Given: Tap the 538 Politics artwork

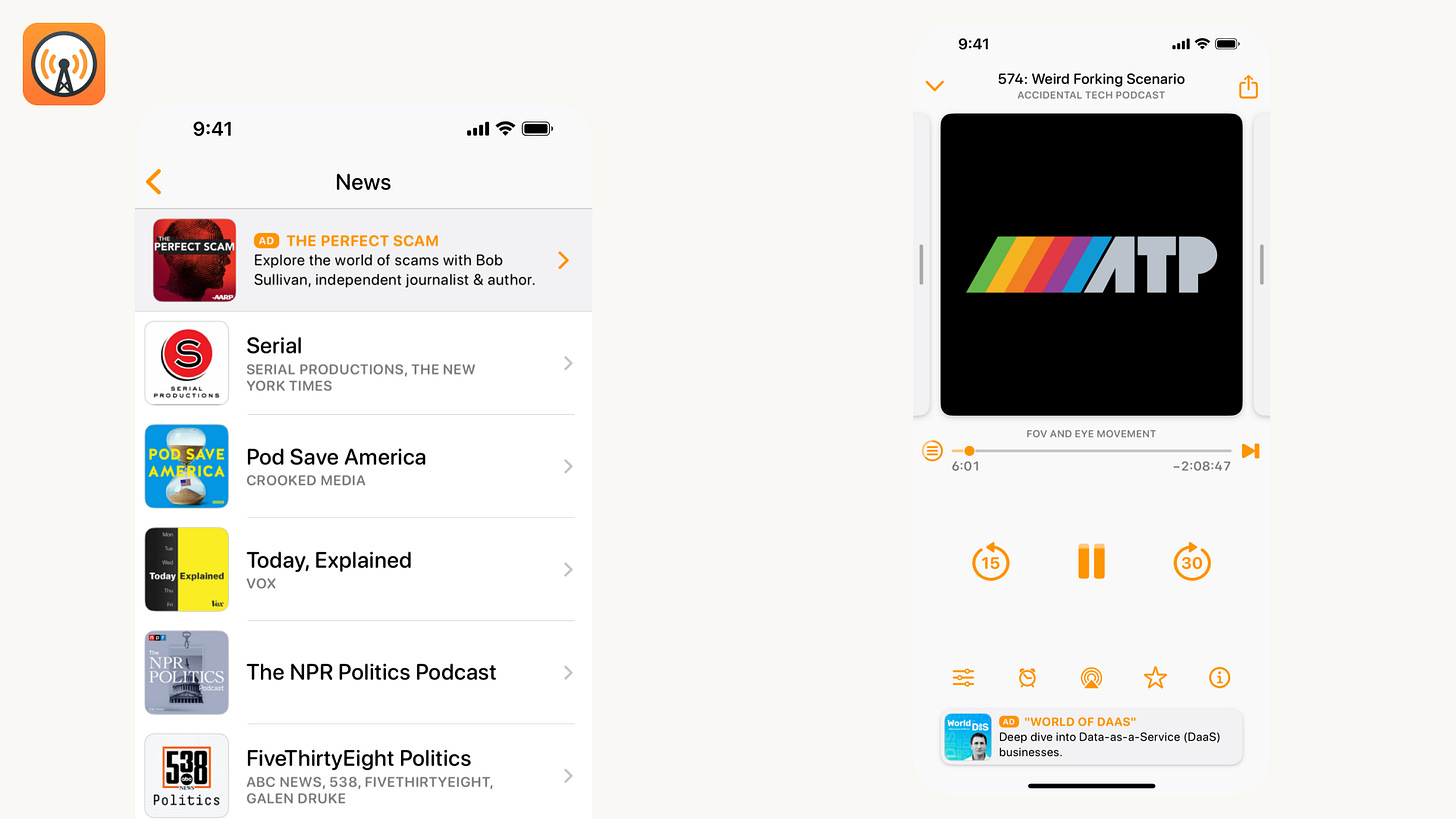Looking at the screenshot, I should click(187, 775).
